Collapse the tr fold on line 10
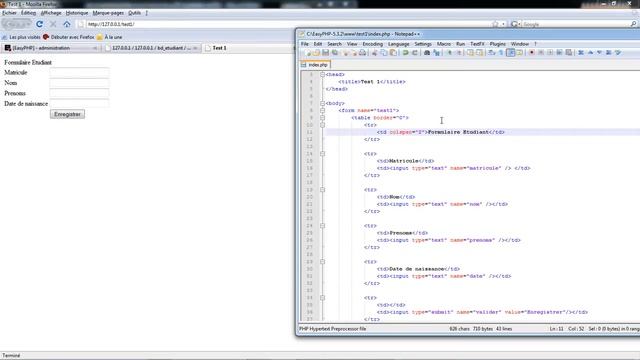The height and width of the screenshot is (360, 640). point(322,125)
